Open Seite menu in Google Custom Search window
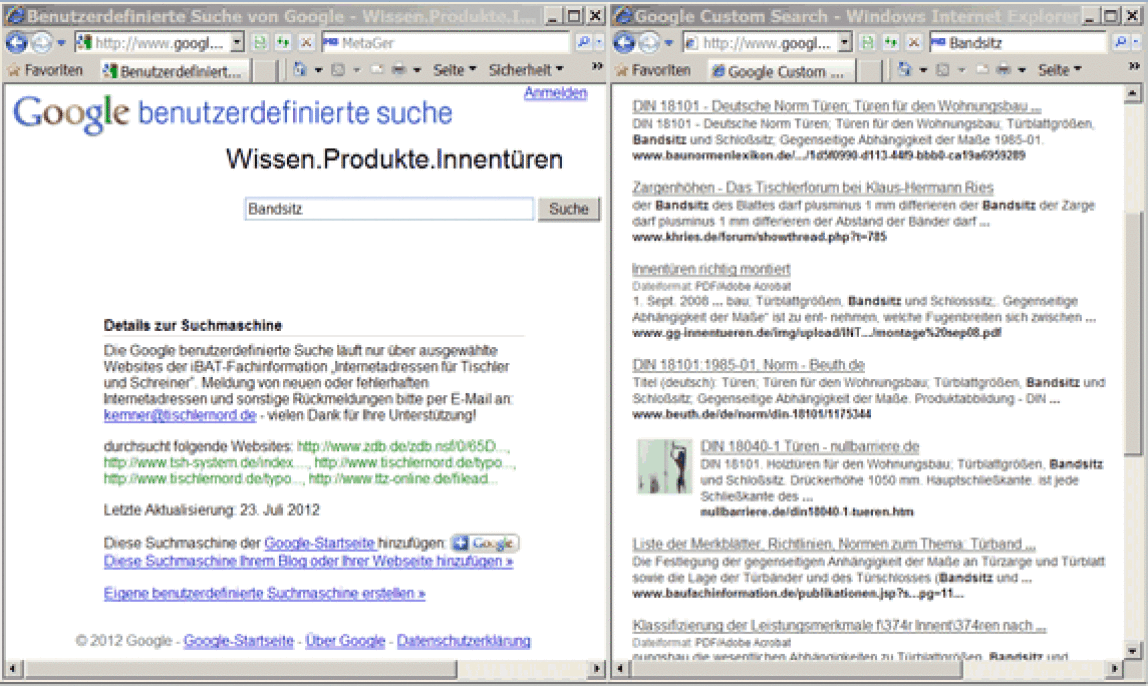The width and height of the screenshot is (1148, 686). tap(1059, 70)
